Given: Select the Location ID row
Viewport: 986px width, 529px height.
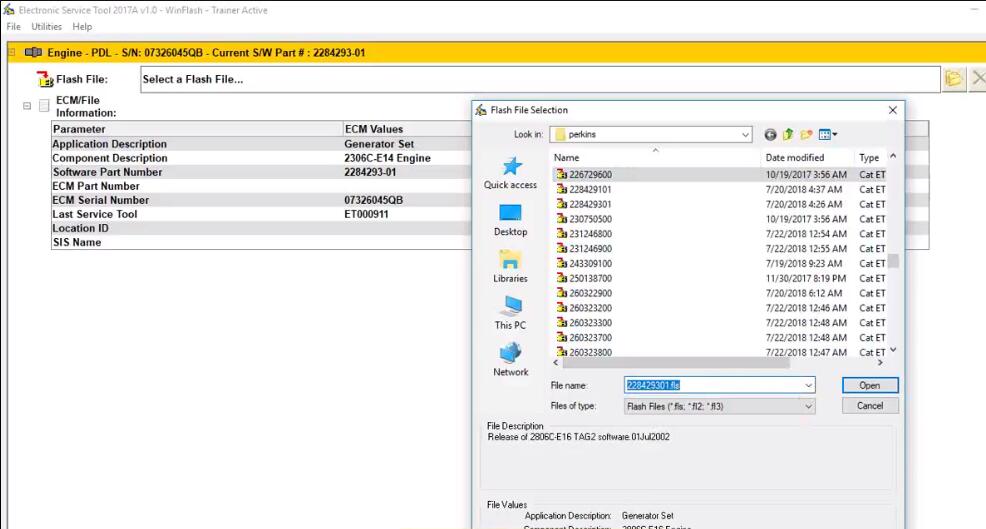Looking at the screenshot, I should 261,228.
